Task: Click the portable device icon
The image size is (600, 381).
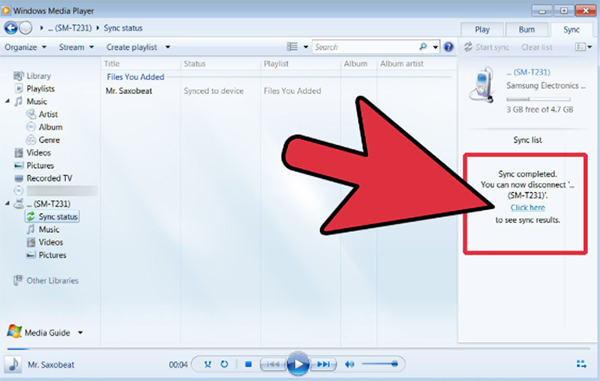Action: [482, 85]
